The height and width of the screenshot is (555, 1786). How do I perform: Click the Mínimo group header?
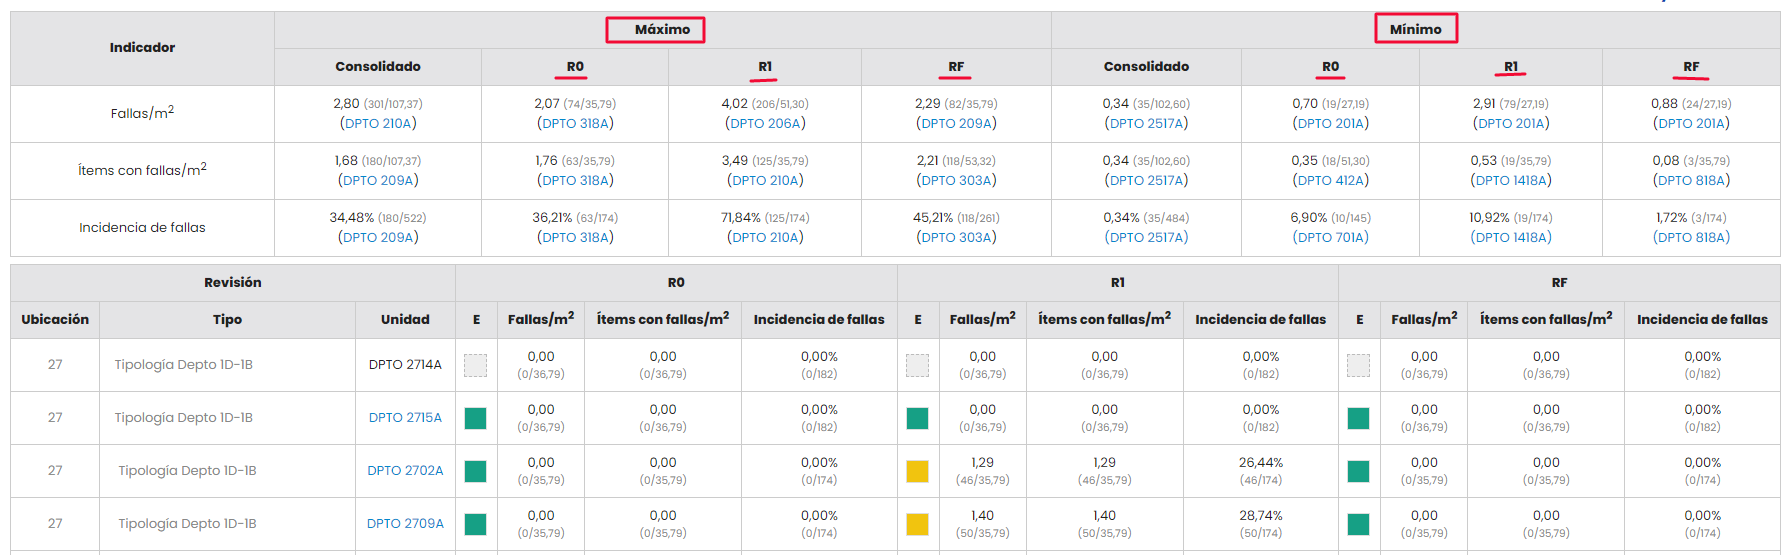click(1415, 30)
